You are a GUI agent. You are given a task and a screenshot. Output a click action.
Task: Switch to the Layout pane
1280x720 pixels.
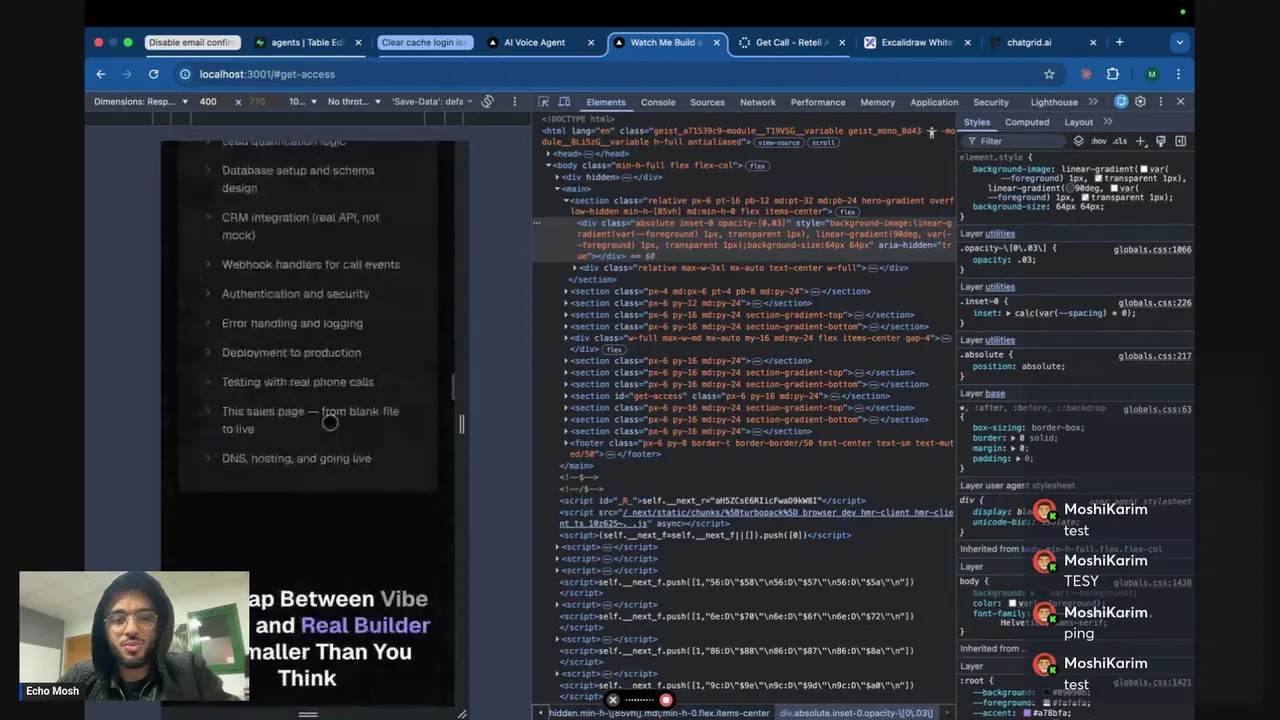coord(1078,122)
